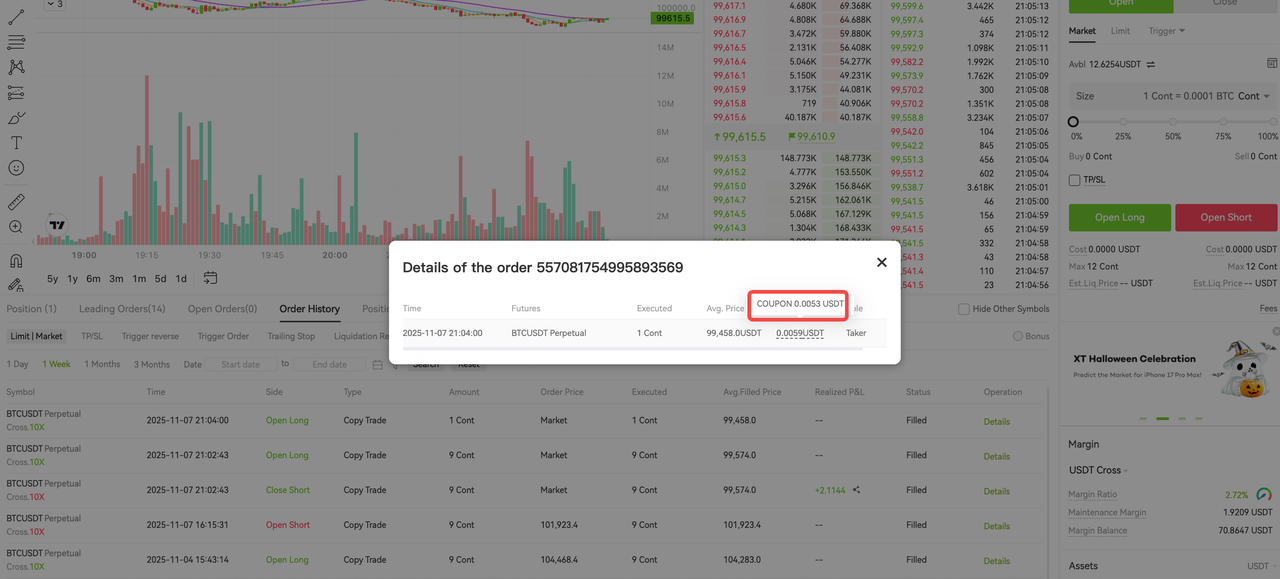The width and height of the screenshot is (1280, 579).
Task: Open the Cont size unit dropdown
Action: click(x=1254, y=96)
